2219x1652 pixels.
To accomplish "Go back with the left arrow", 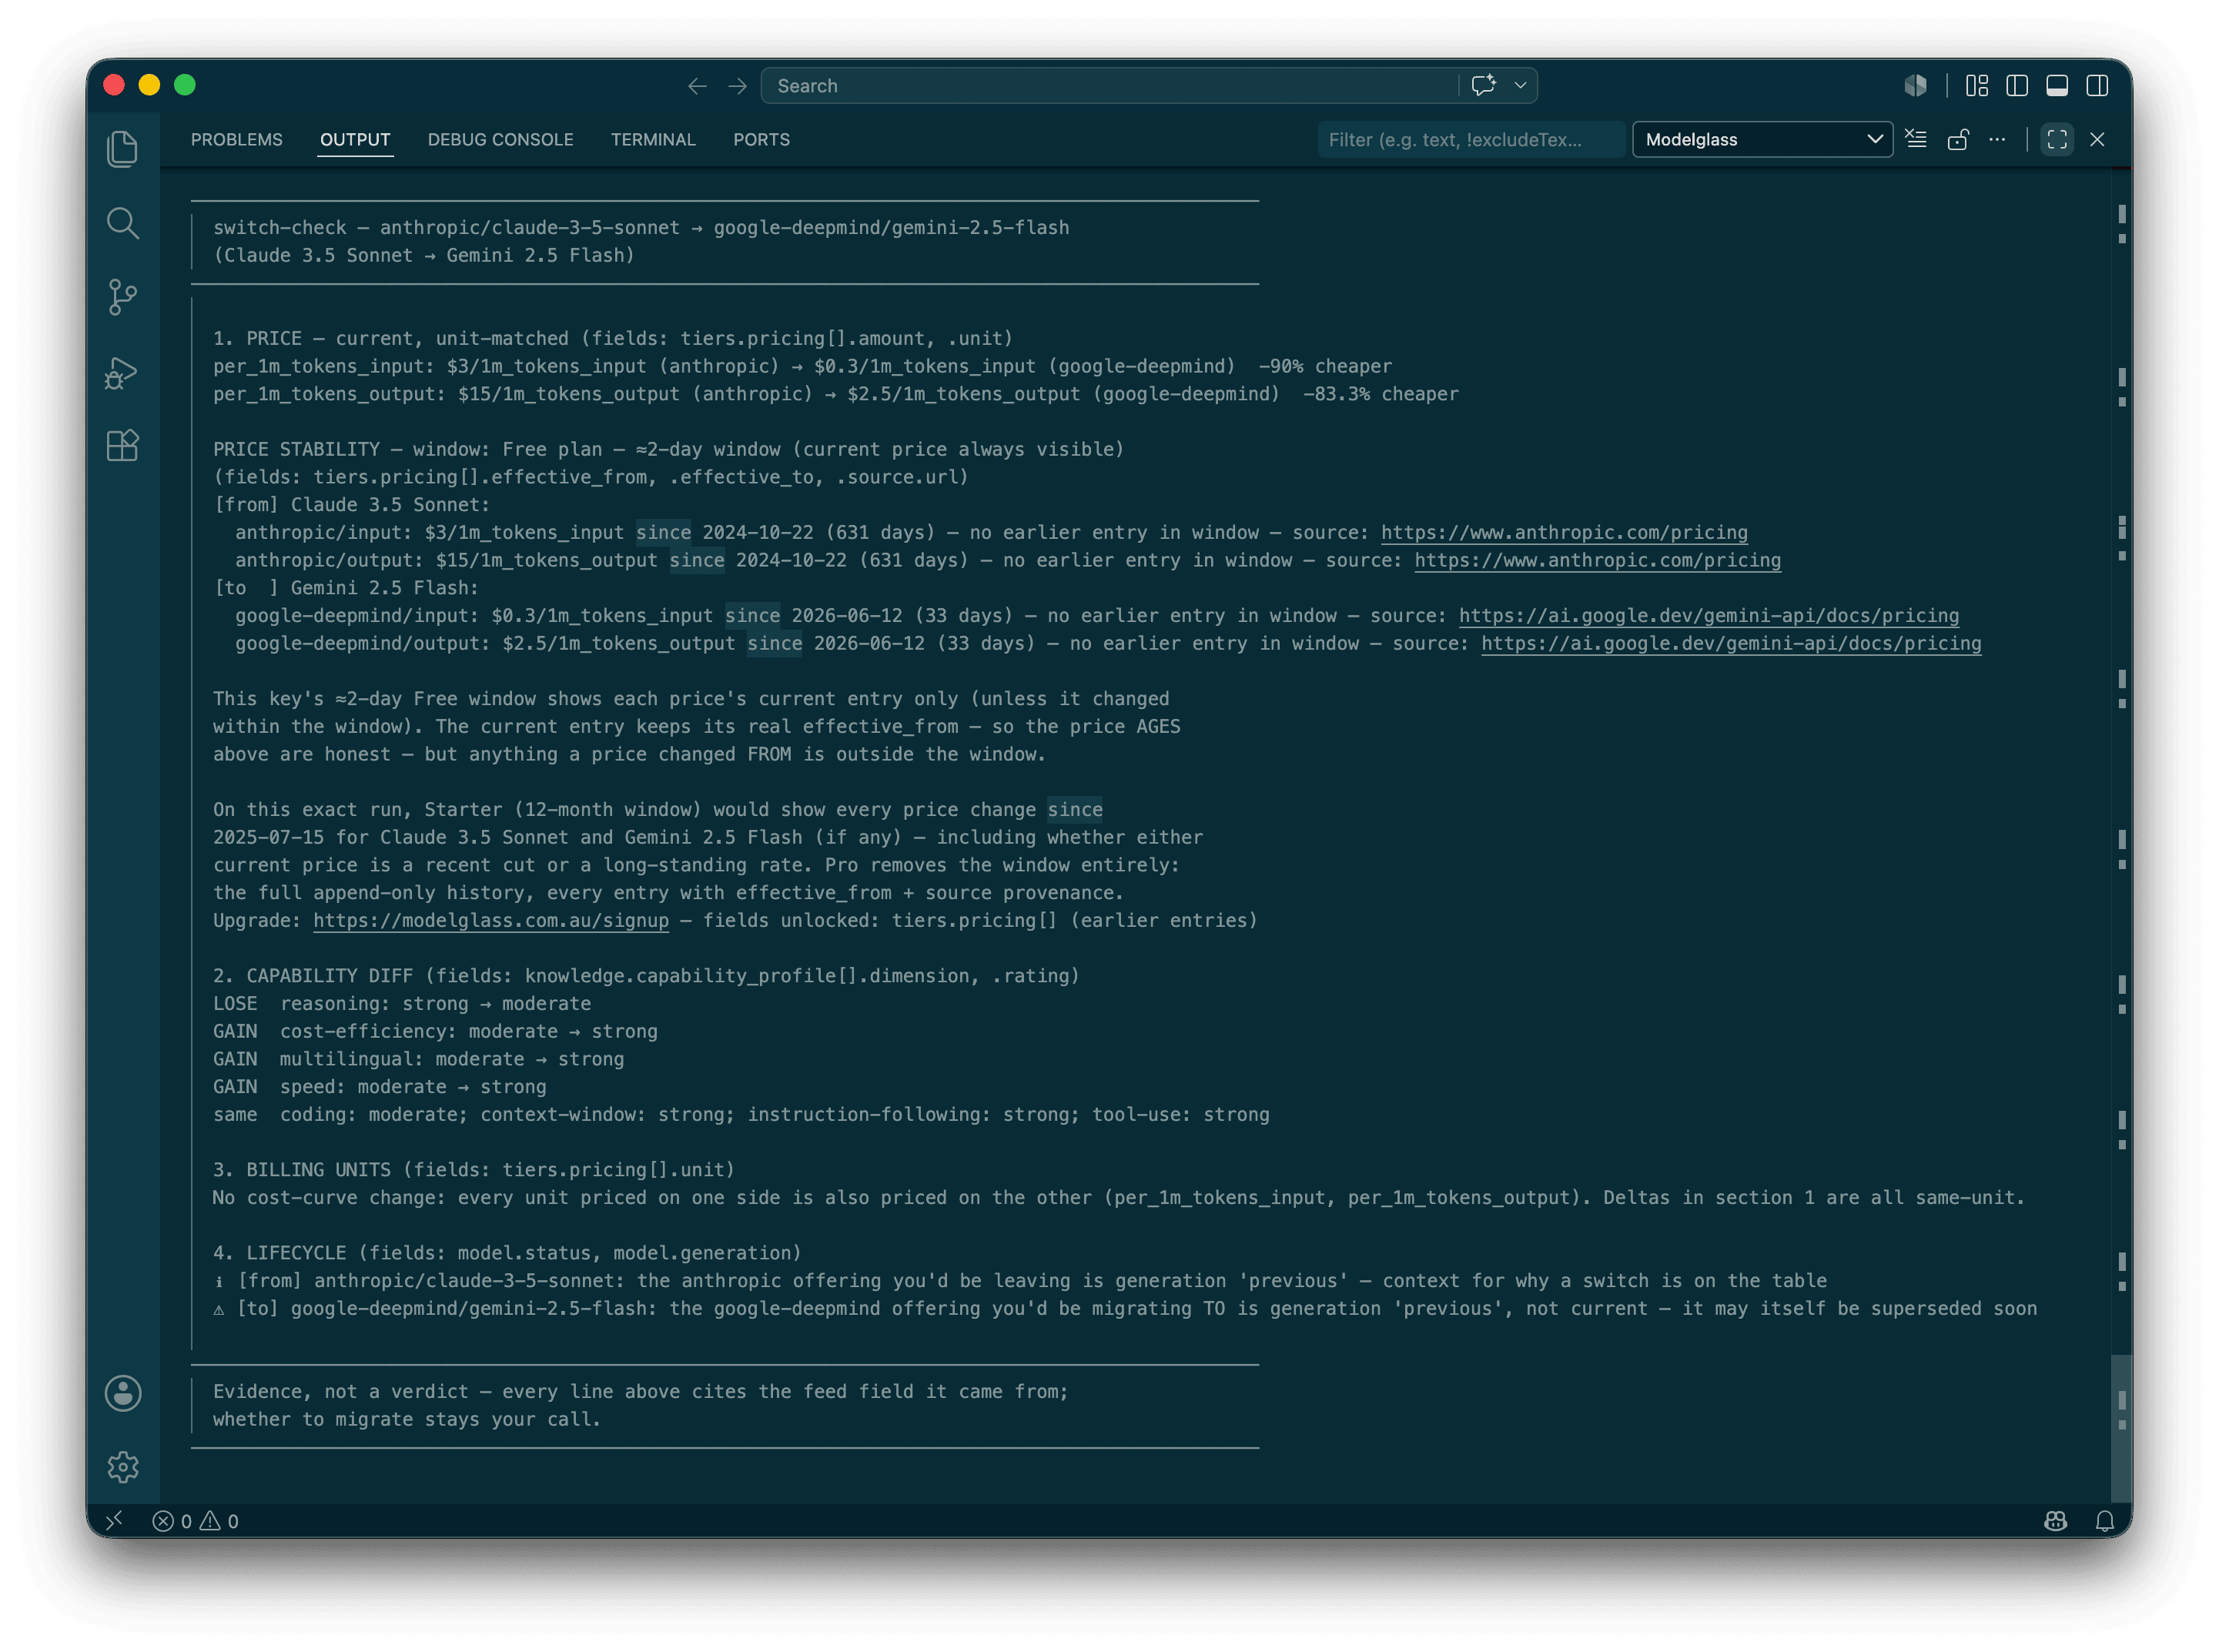I will (x=697, y=86).
